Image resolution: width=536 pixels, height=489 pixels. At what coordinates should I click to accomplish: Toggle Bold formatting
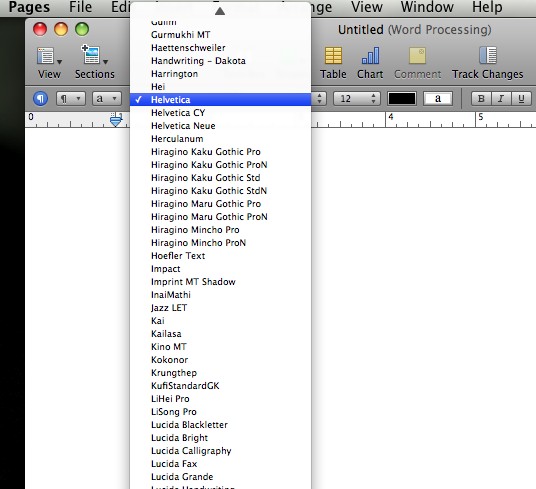tap(481, 99)
